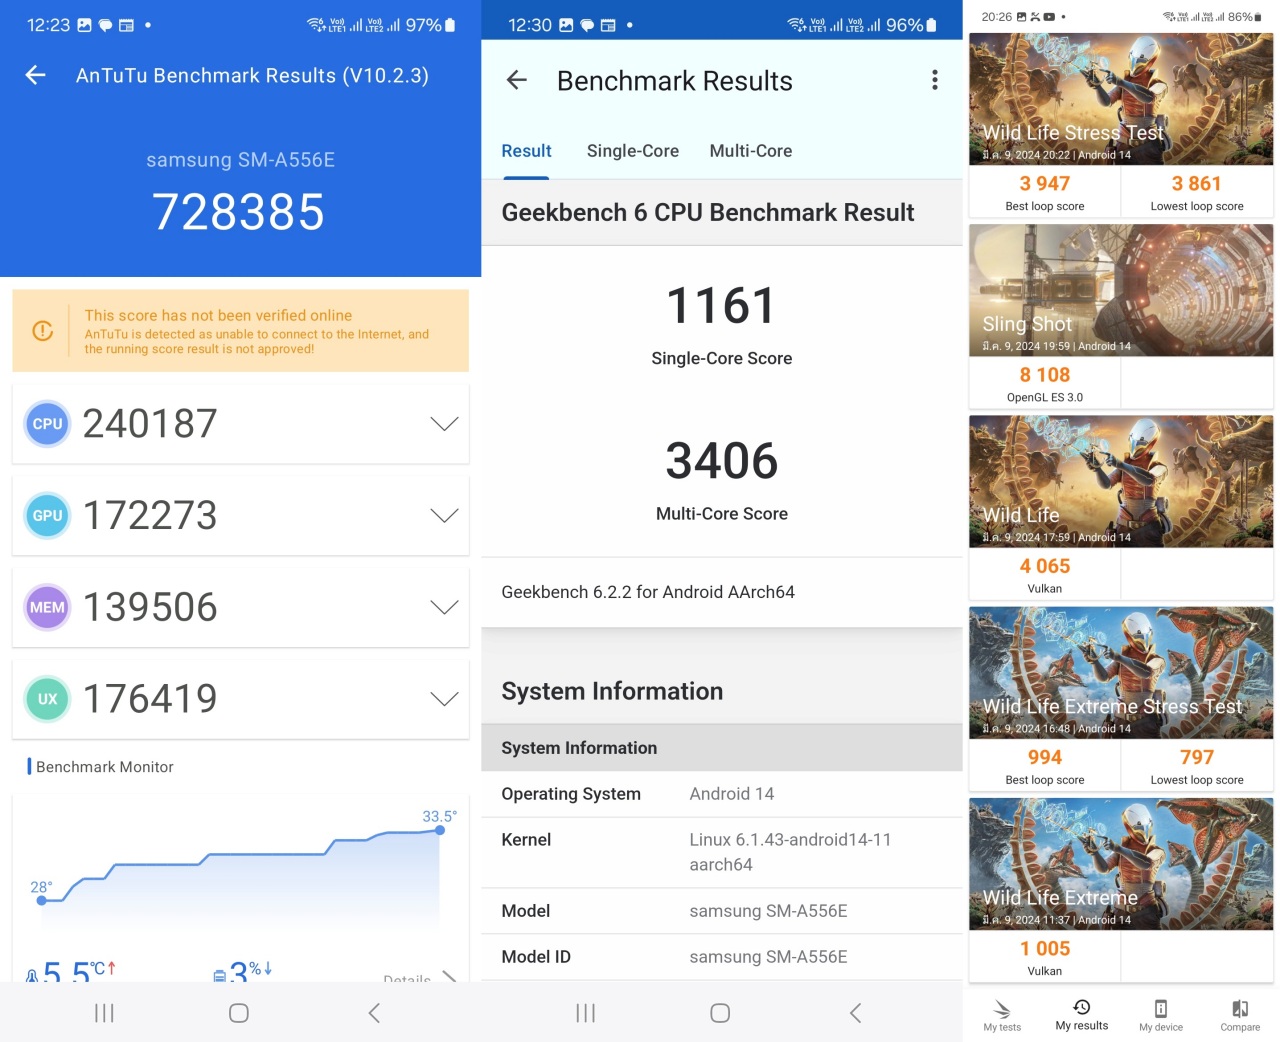The image size is (1280, 1042).
Task: Tap the AnTuTu CPU score badge icon
Action: 47,424
